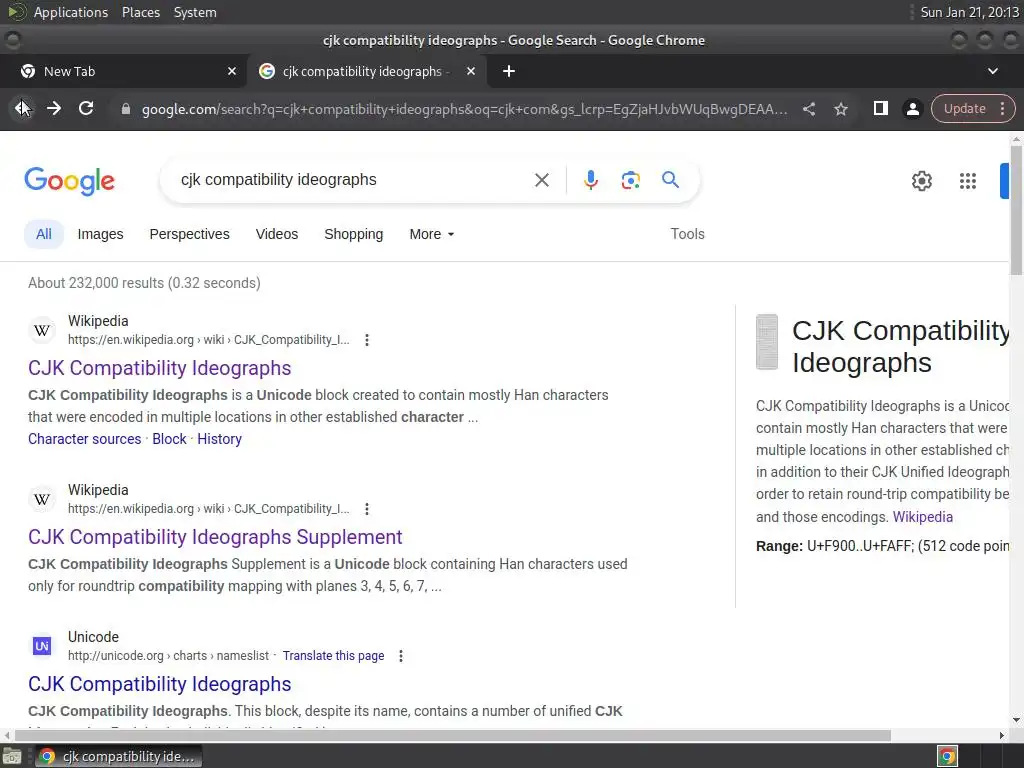Open CJK Compatibility Ideographs Supplement result

215,537
